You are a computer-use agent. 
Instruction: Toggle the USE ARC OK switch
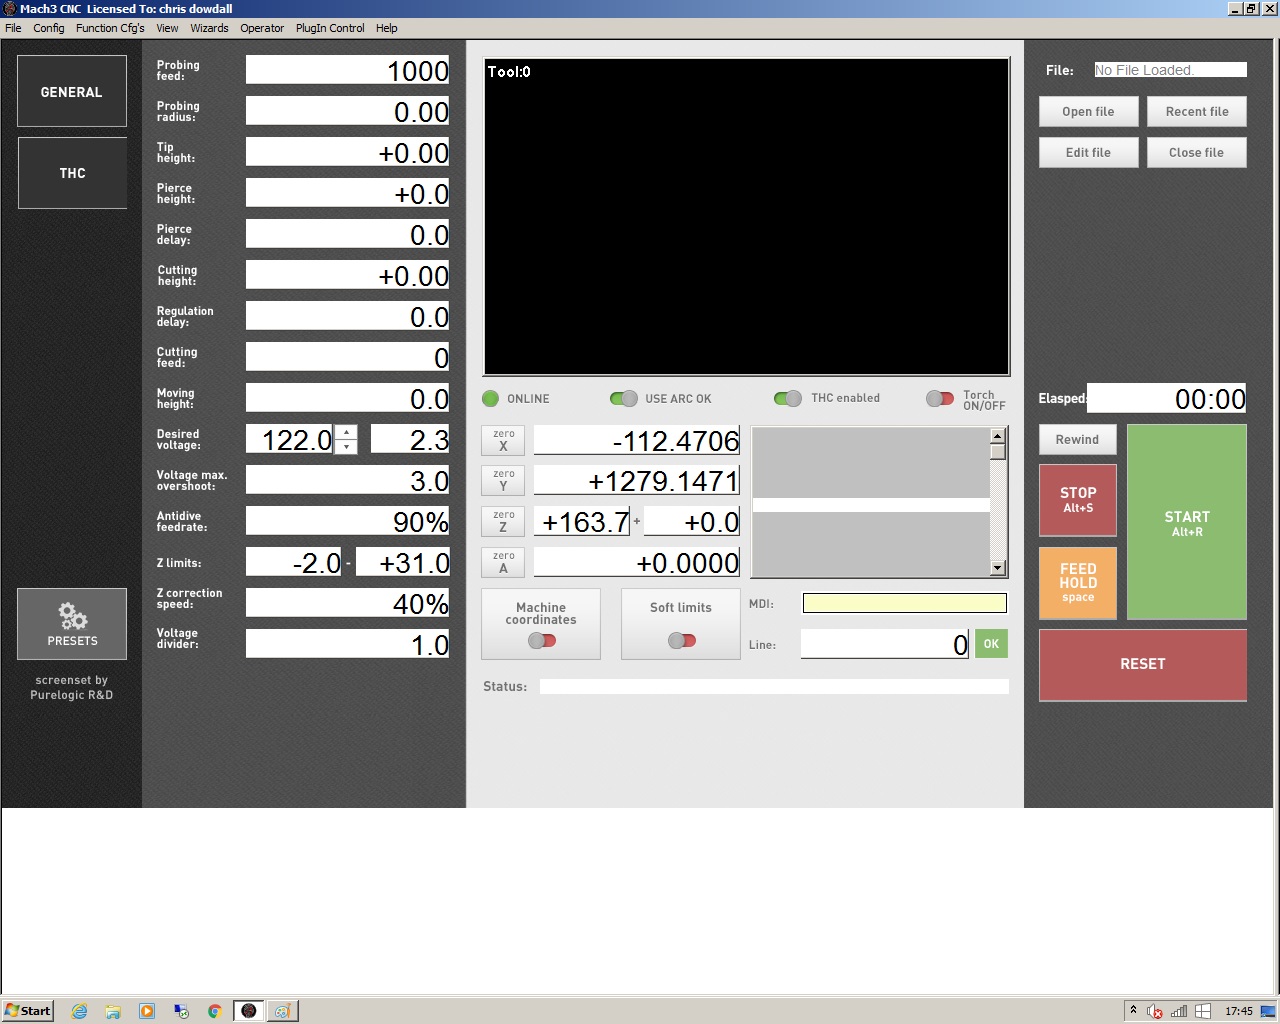tap(623, 399)
